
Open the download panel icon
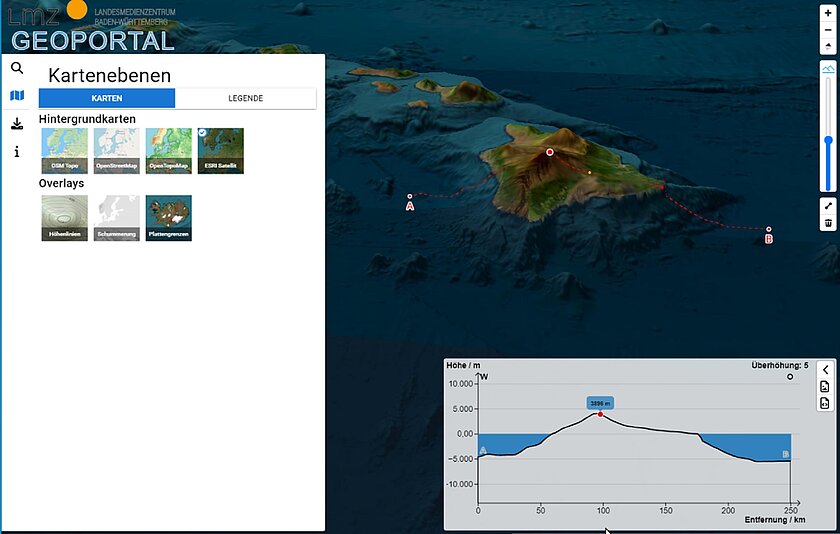coord(17,124)
